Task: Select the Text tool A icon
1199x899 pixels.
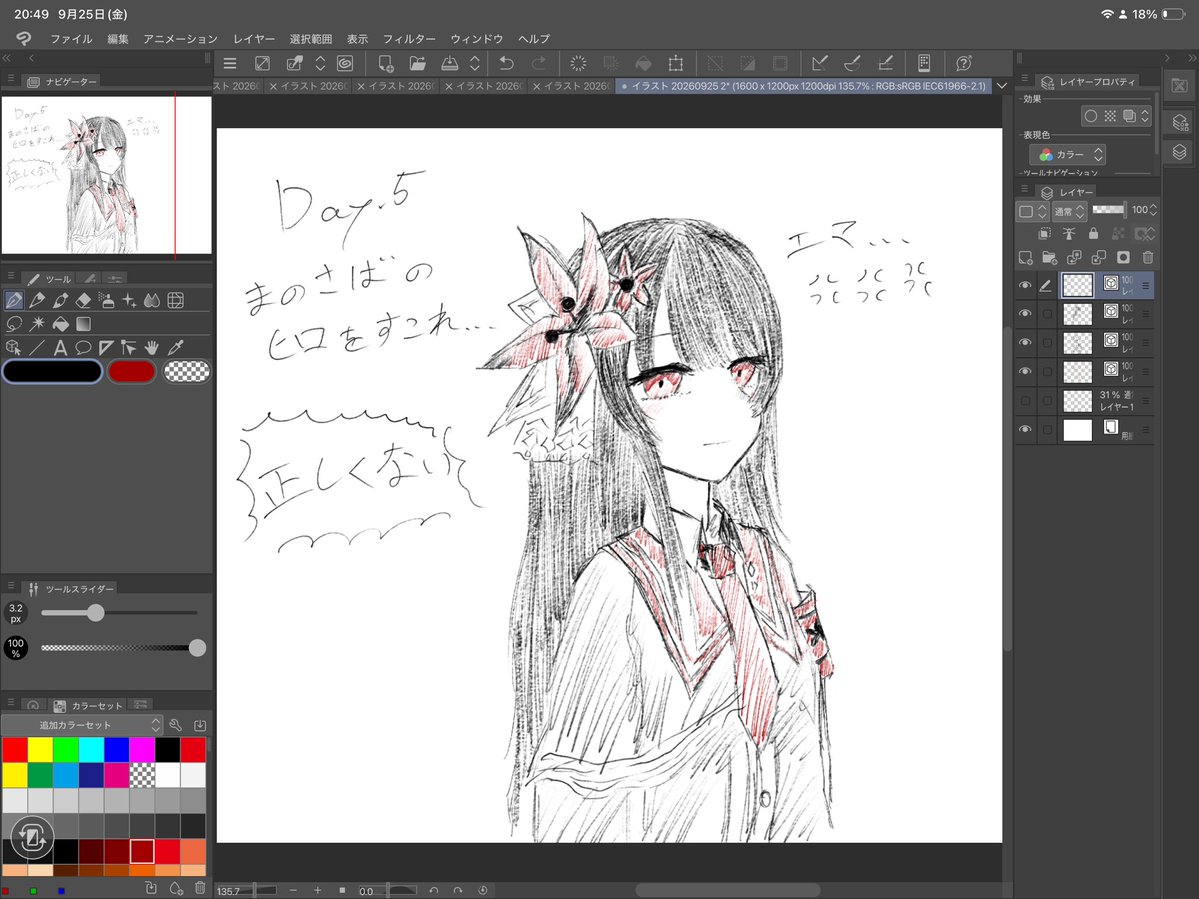Action: coord(60,348)
